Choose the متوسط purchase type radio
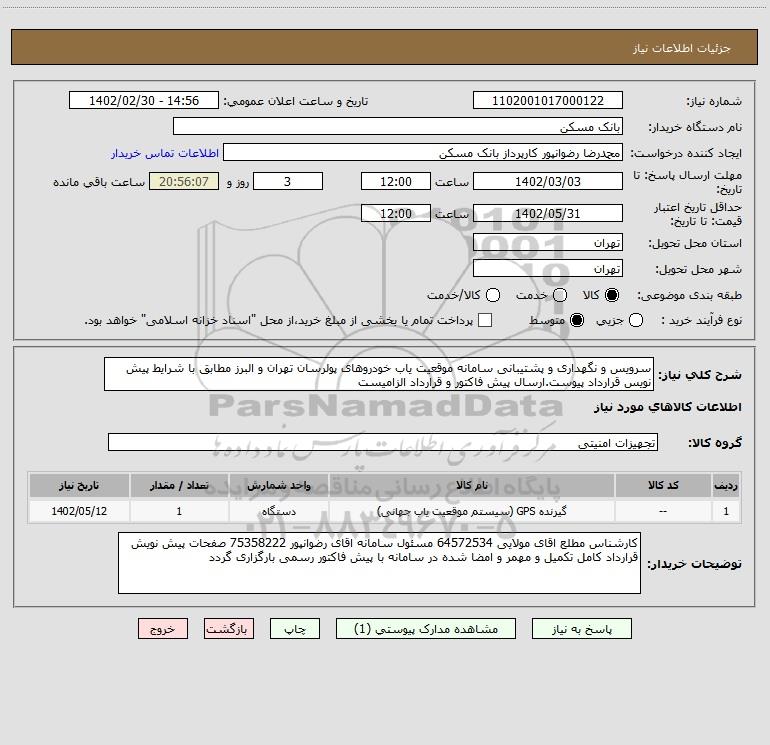The height and width of the screenshot is (745, 770). [x=577, y=320]
